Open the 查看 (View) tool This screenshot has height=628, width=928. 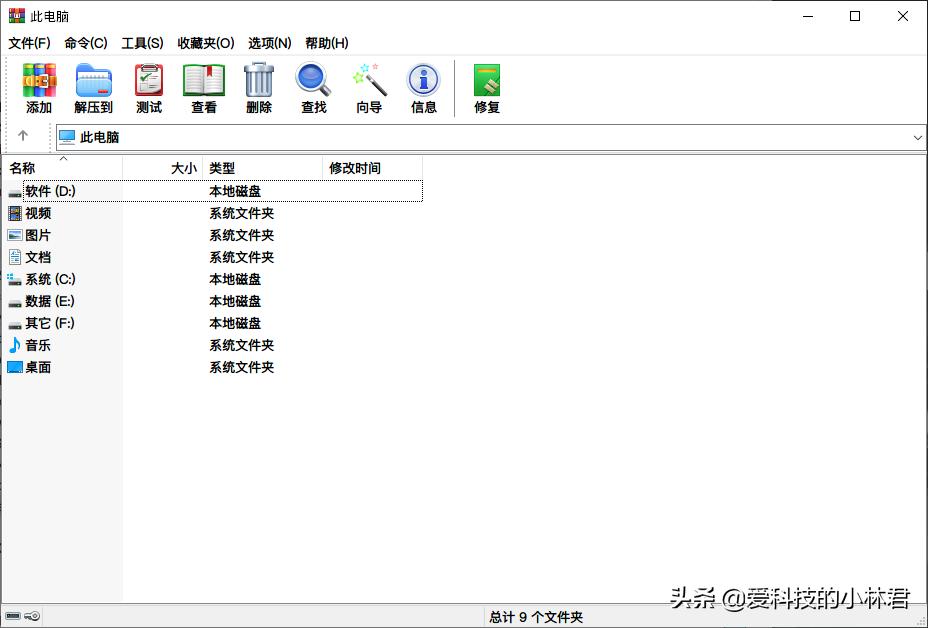(203, 87)
